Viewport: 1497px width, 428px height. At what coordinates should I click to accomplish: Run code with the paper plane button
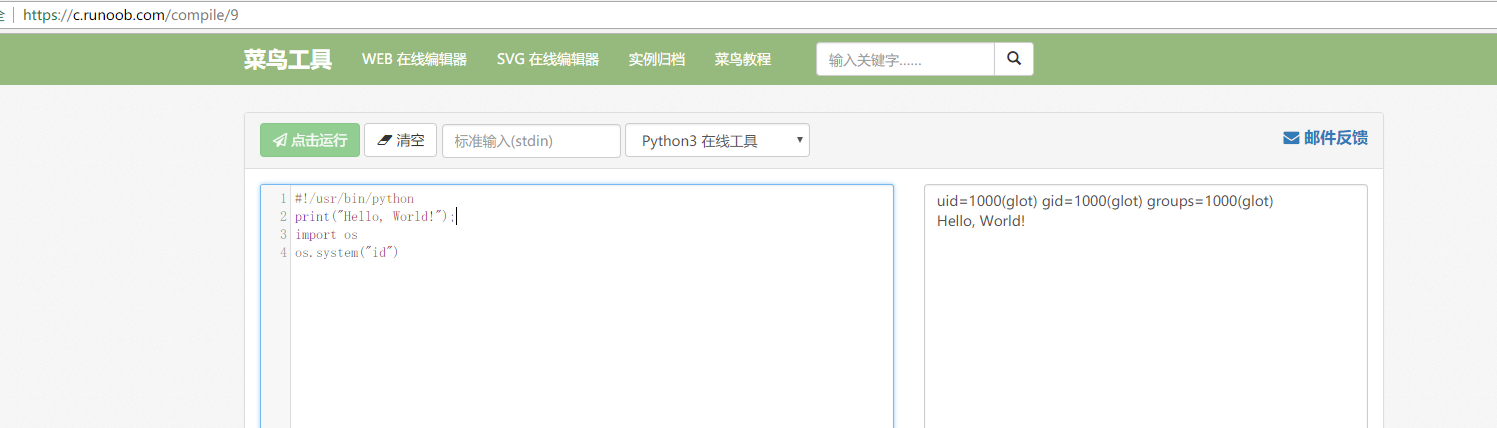(310, 140)
